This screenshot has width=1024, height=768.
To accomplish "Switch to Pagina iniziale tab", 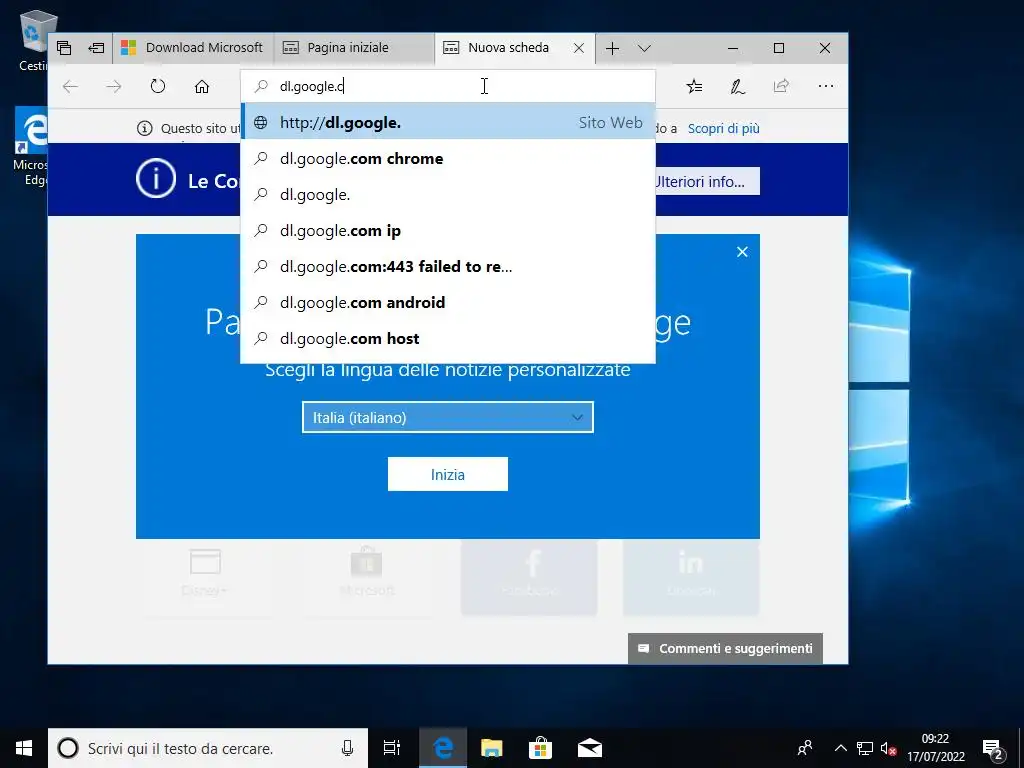I will pos(354,48).
